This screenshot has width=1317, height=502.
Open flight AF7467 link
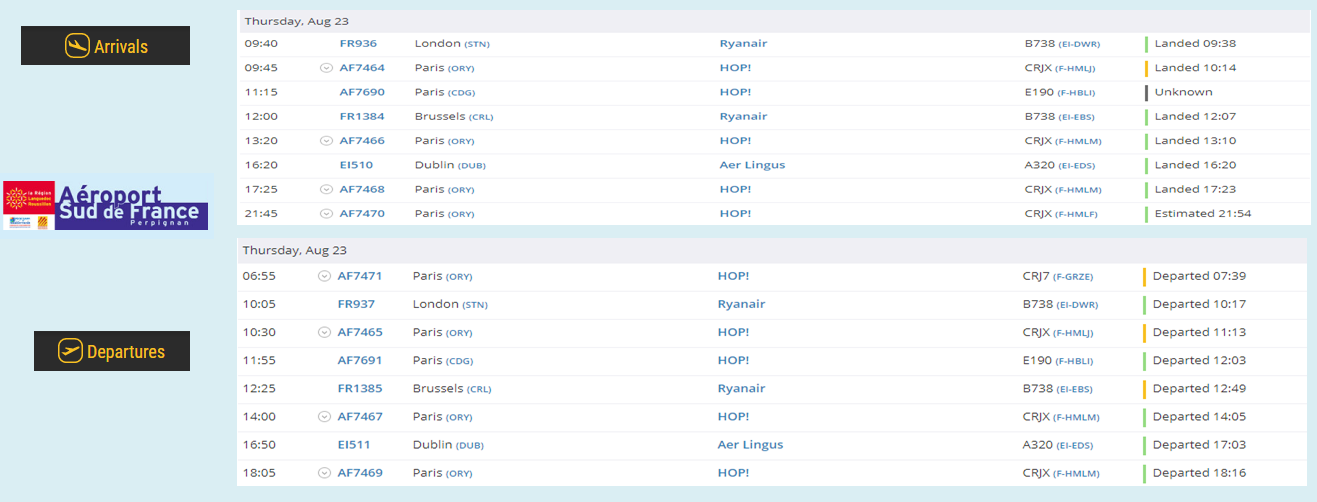pos(360,416)
